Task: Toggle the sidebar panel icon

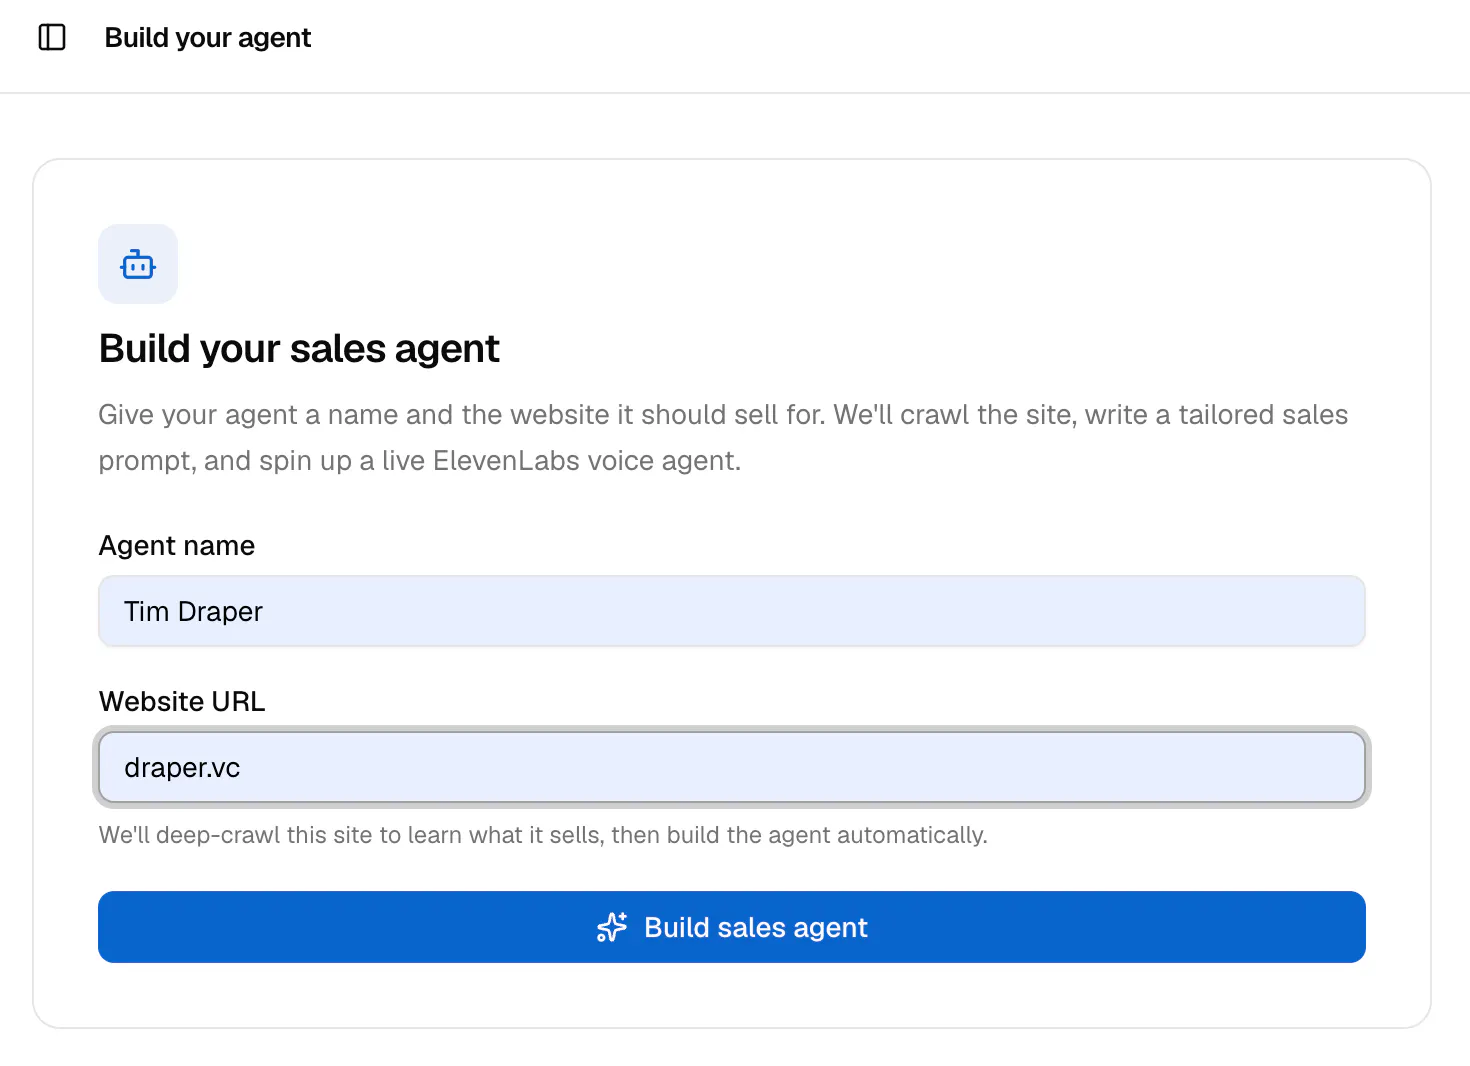Action: [x=52, y=37]
